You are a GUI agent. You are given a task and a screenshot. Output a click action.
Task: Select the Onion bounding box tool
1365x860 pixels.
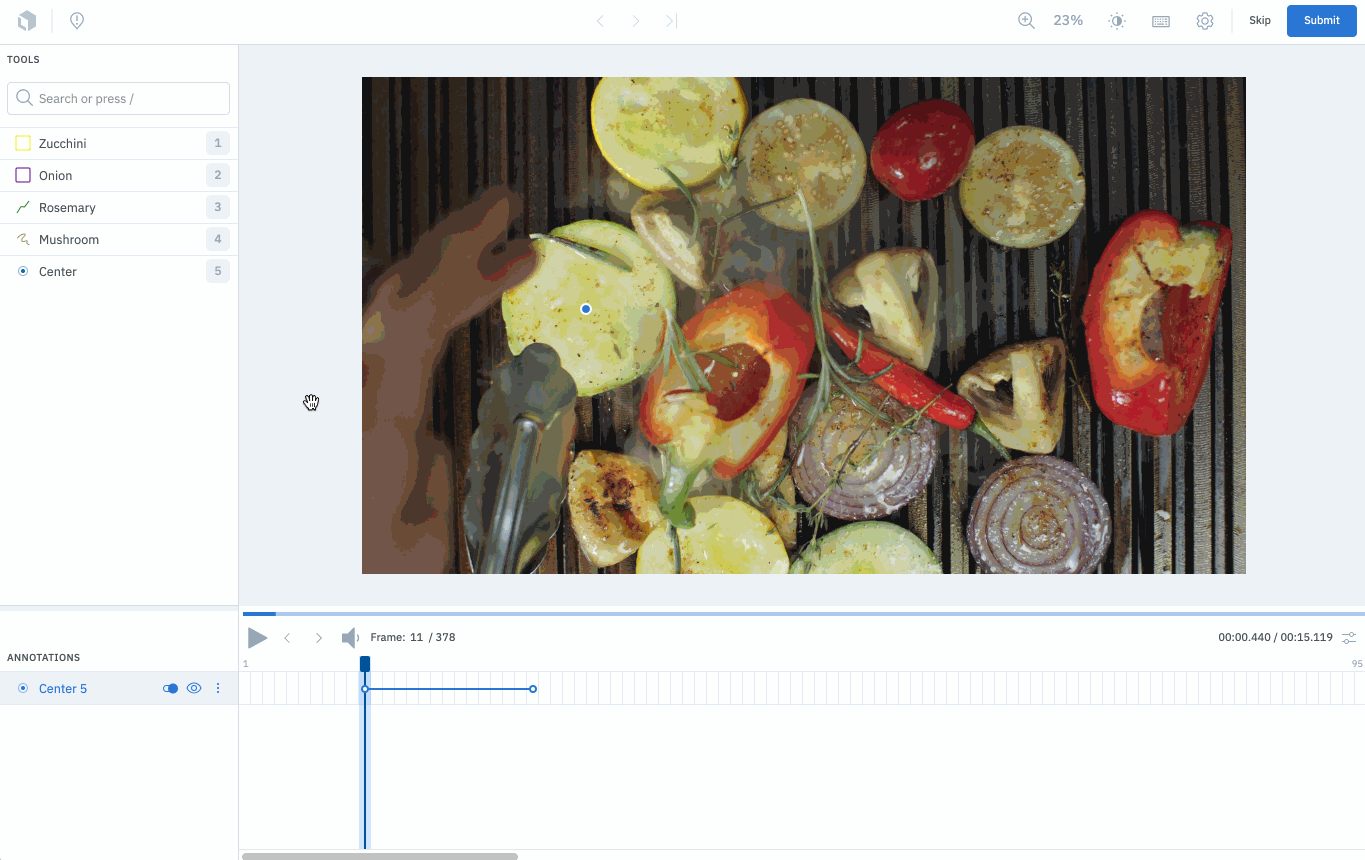coord(118,175)
